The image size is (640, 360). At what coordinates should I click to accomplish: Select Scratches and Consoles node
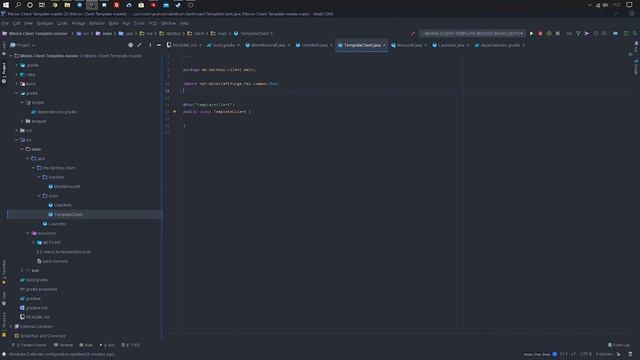pyautogui.click(x=42, y=336)
